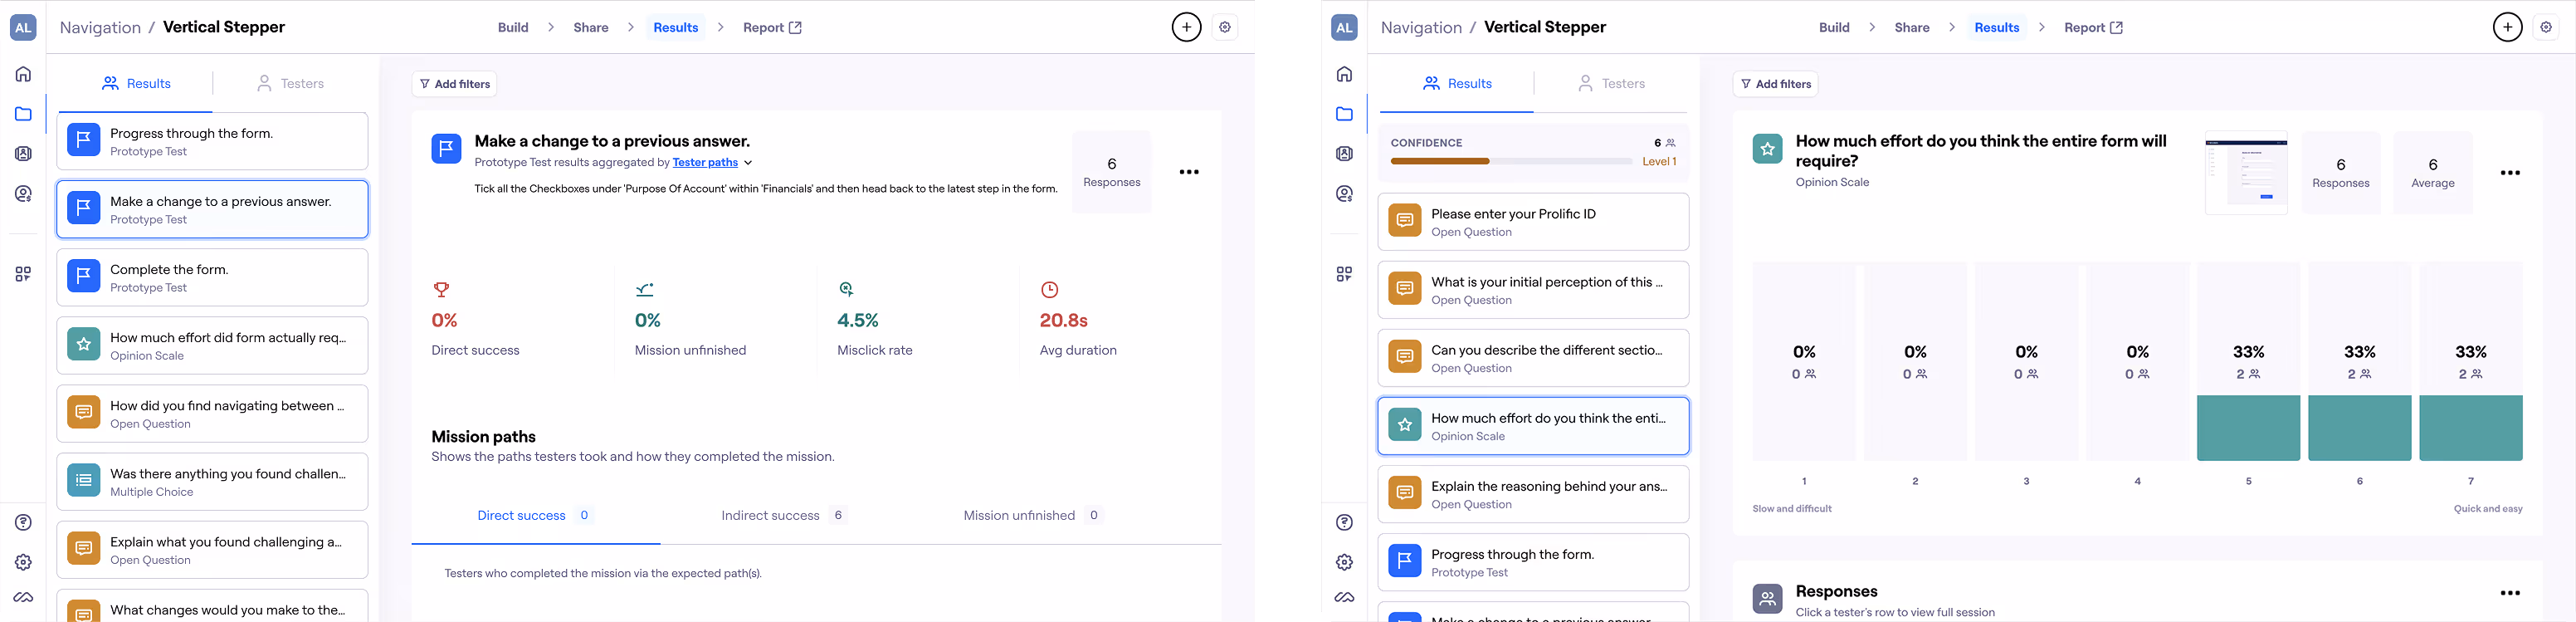The width and height of the screenshot is (2576, 622).
Task: Open folder icon in right window sidebar
Action: pyautogui.click(x=1344, y=114)
